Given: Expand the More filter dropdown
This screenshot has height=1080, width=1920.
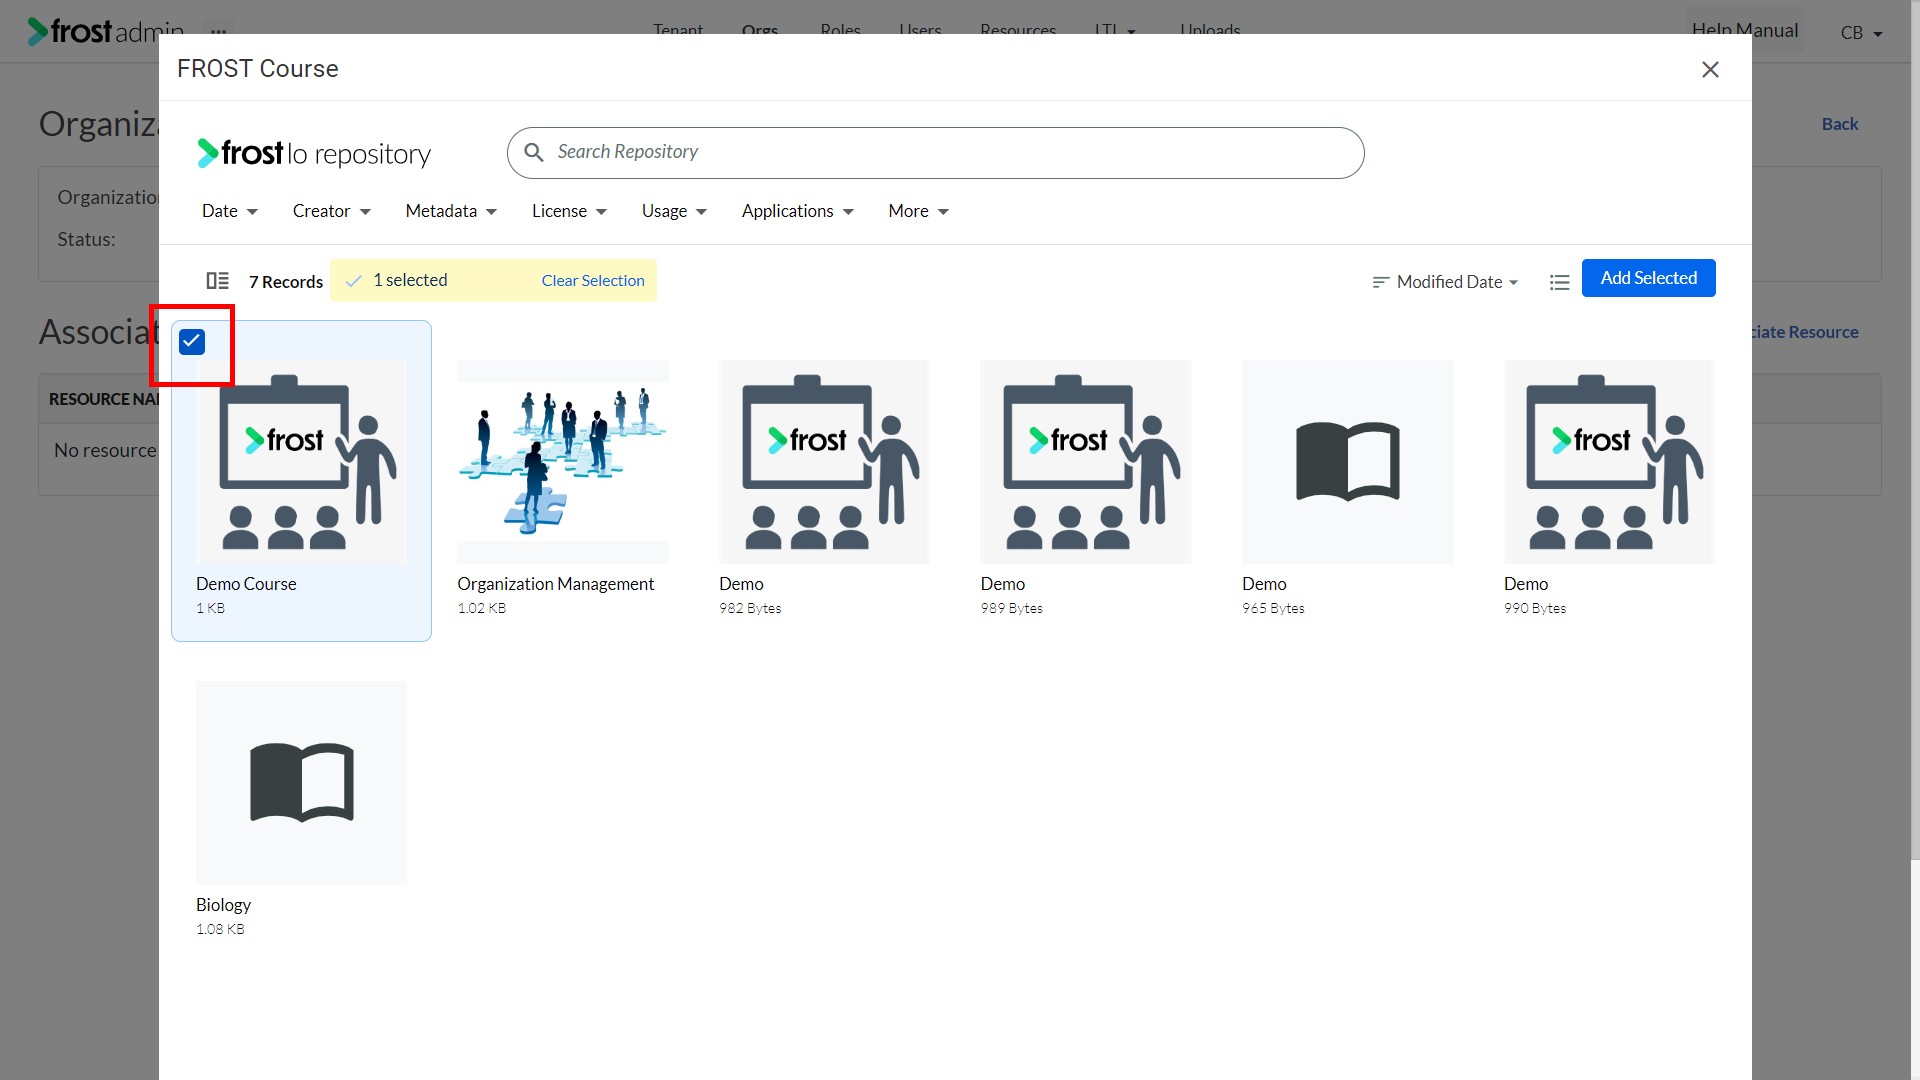Looking at the screenshot, I should (918, 211).
